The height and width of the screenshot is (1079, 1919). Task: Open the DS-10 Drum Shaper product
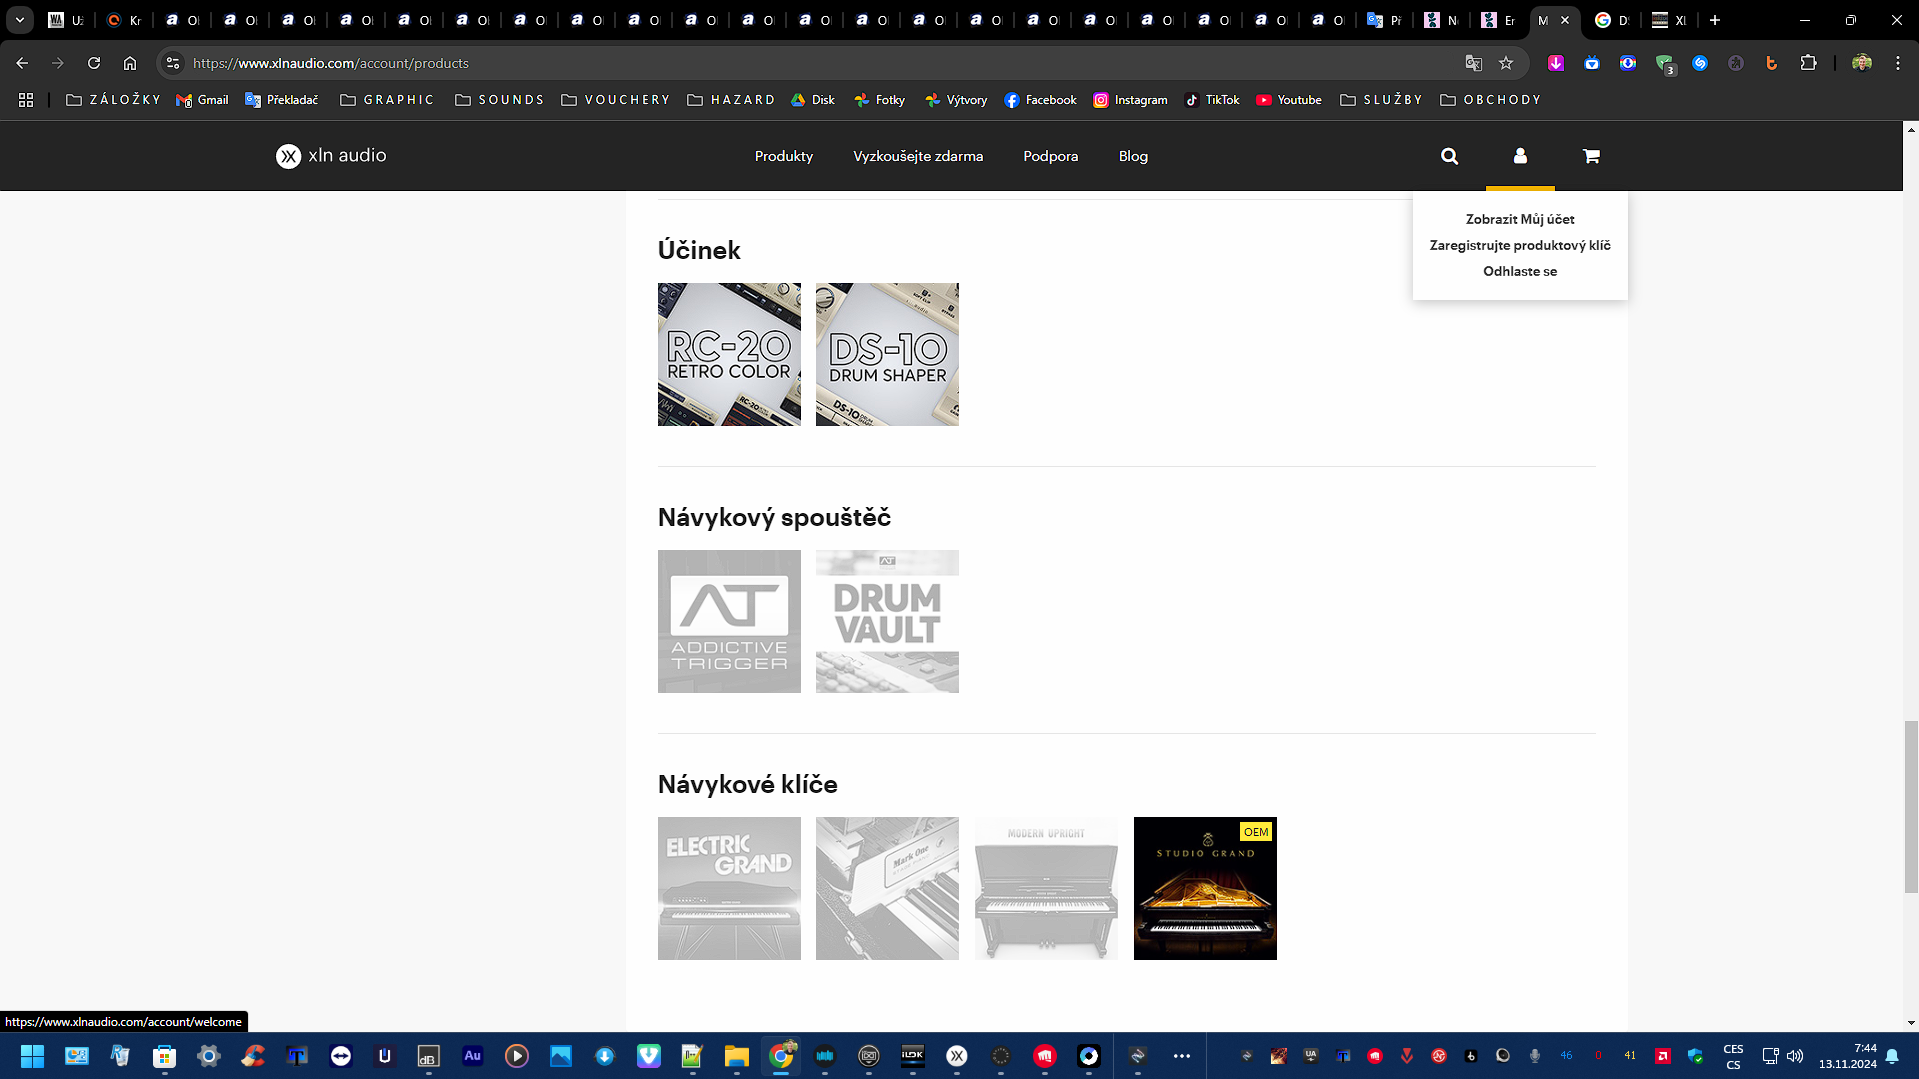pyautogui.click(x=887, y=354)
